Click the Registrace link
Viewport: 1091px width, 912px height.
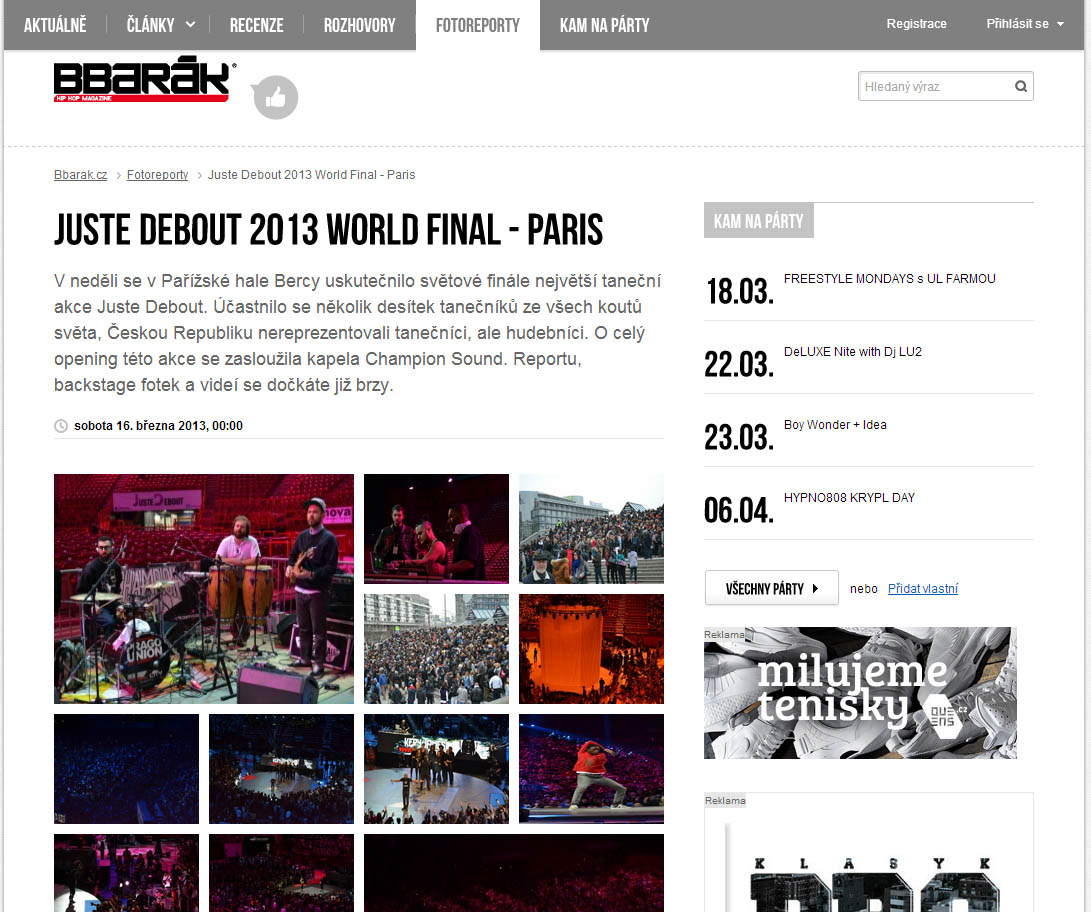tap(916, 24)
